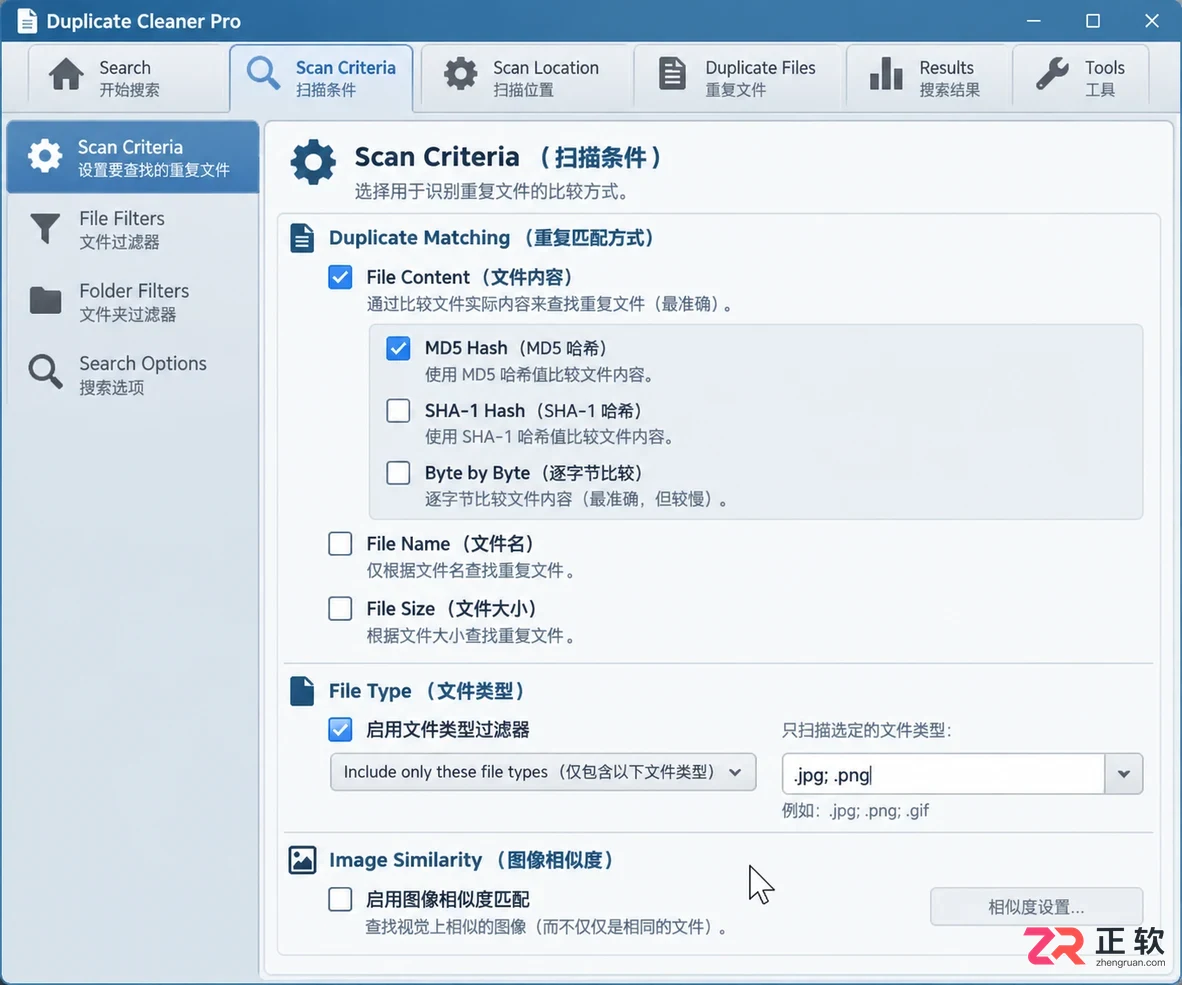1182x985 pixels.
Task: Select Scan Criteria in the sidebar
Action: tap(133, 157)
